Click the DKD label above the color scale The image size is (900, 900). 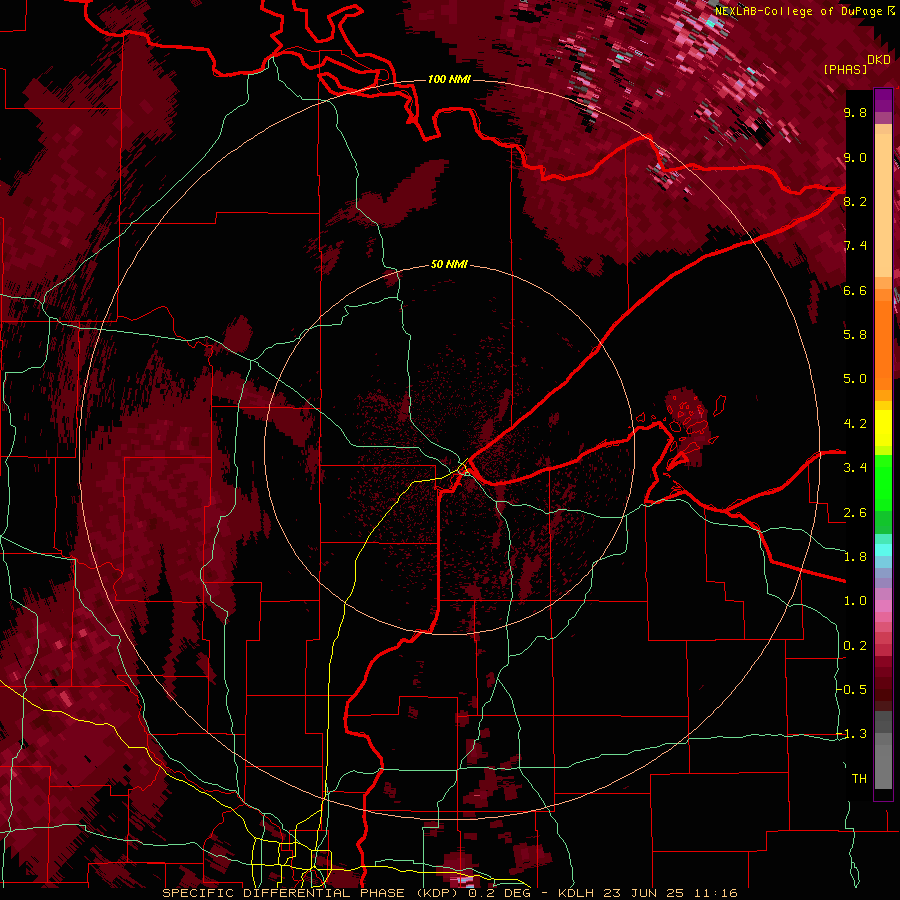[x=879, y=60]
